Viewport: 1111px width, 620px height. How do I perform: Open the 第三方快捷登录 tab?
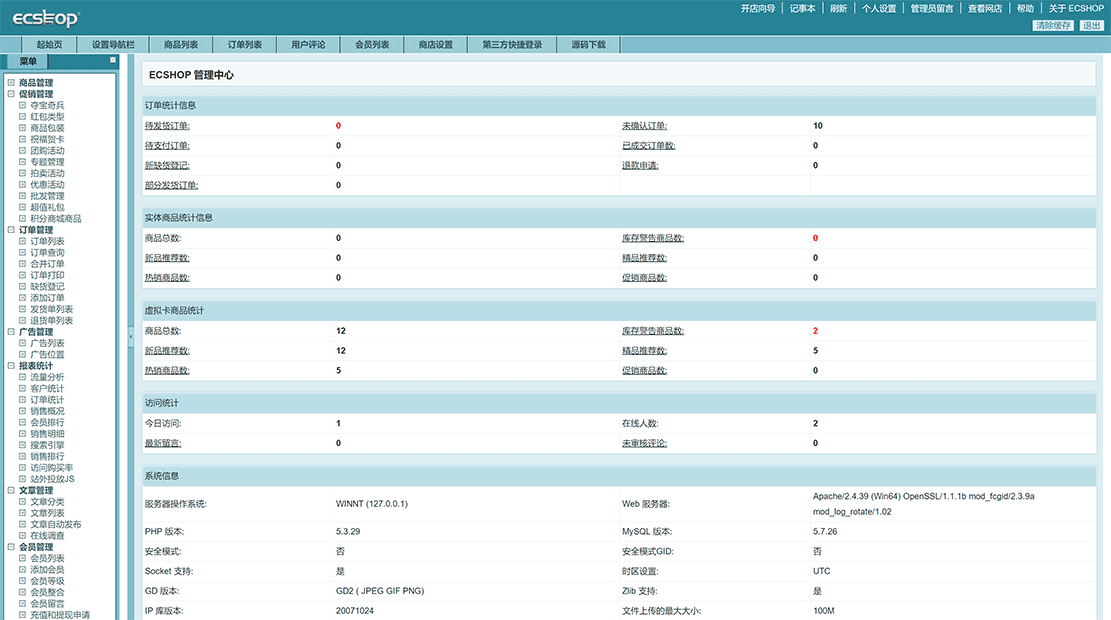513,43
